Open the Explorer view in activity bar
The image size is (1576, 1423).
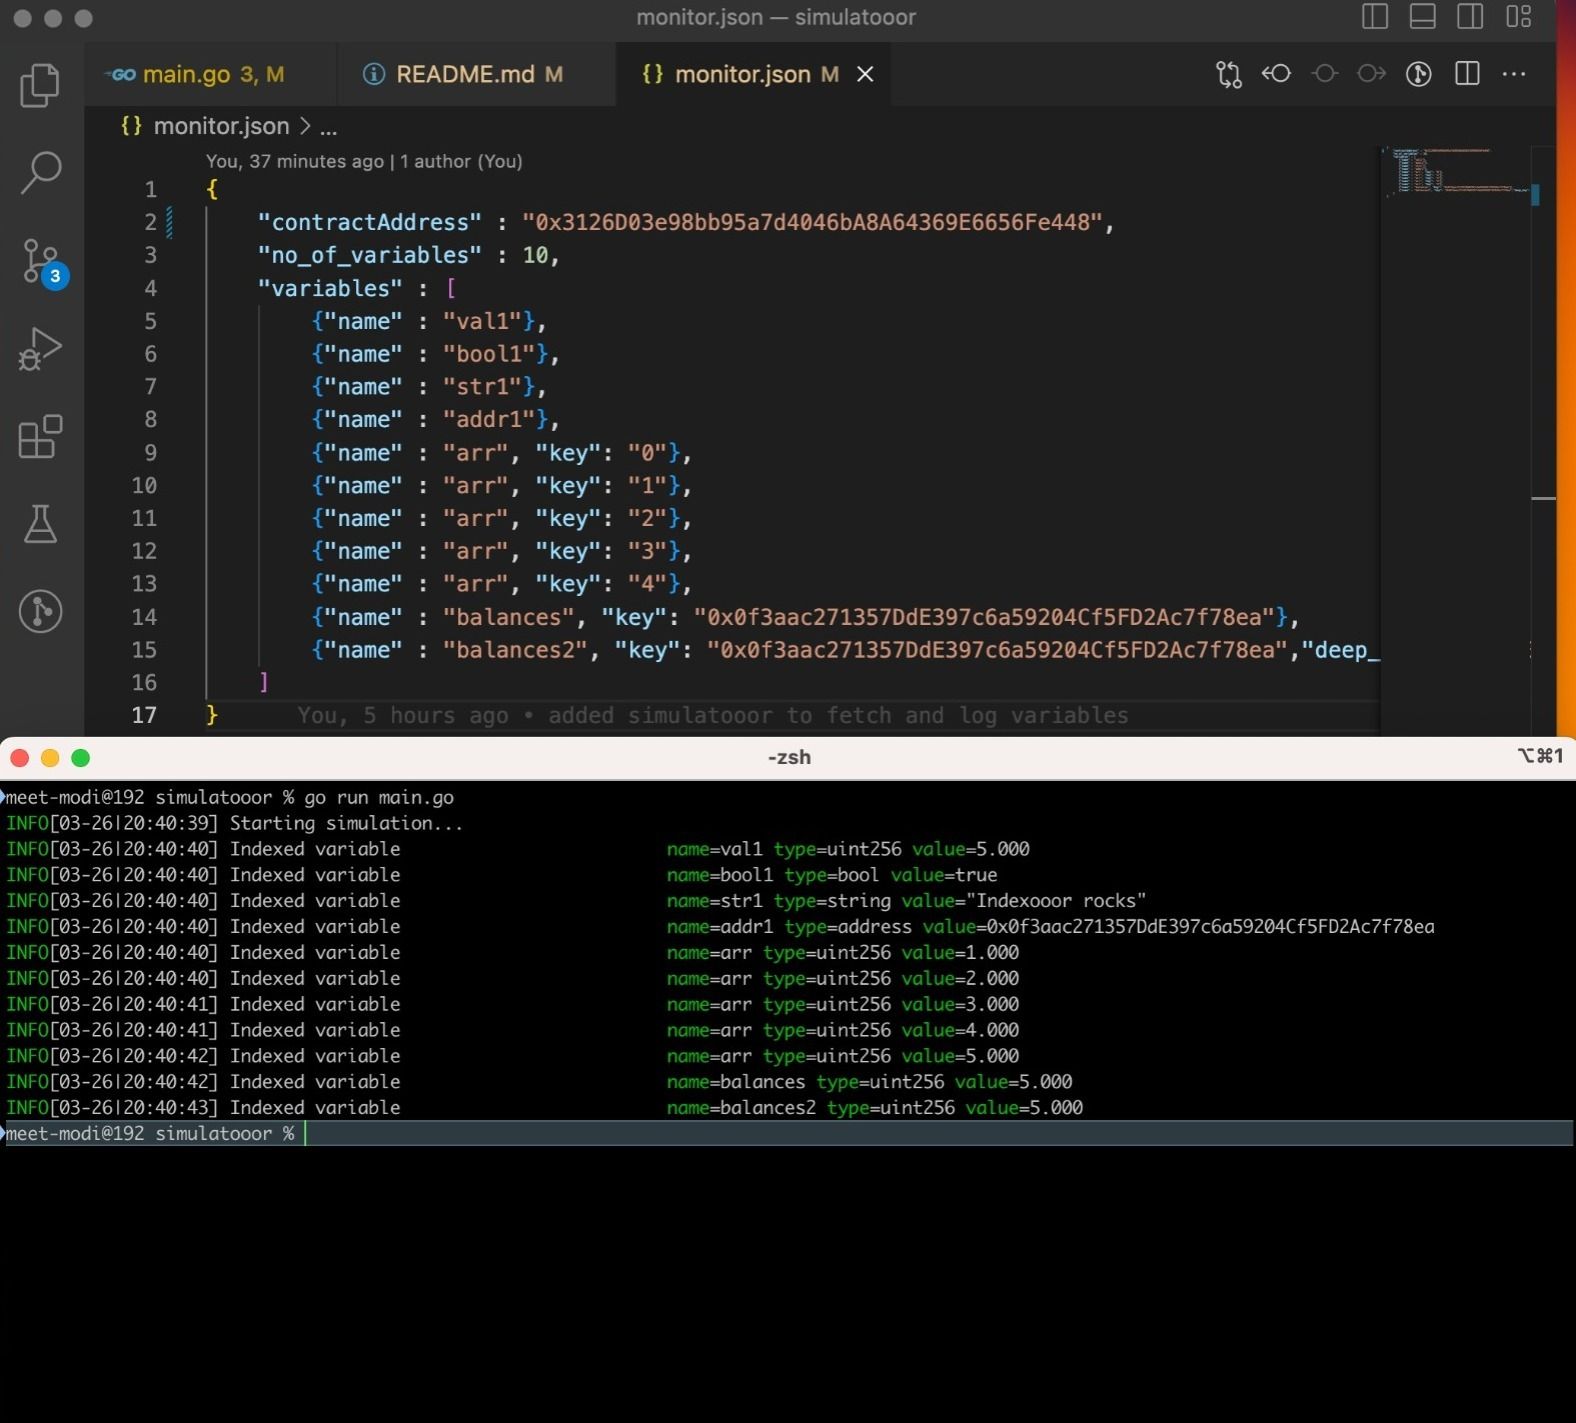click(40, 84)
